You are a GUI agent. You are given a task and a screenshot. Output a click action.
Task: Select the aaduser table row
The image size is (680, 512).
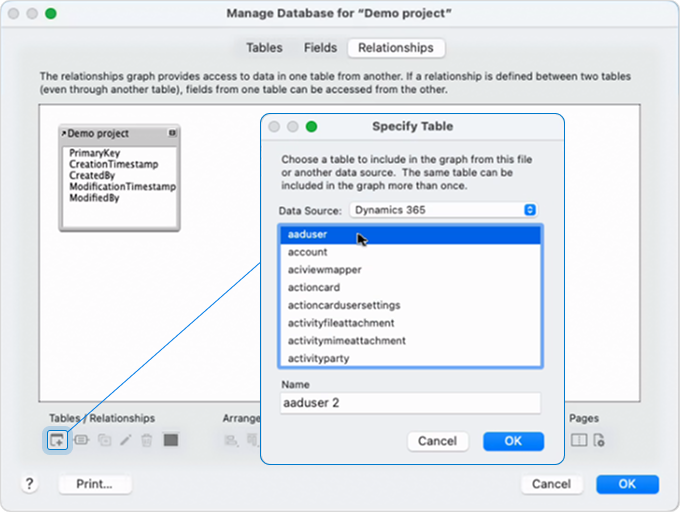[x=410, y=234]
